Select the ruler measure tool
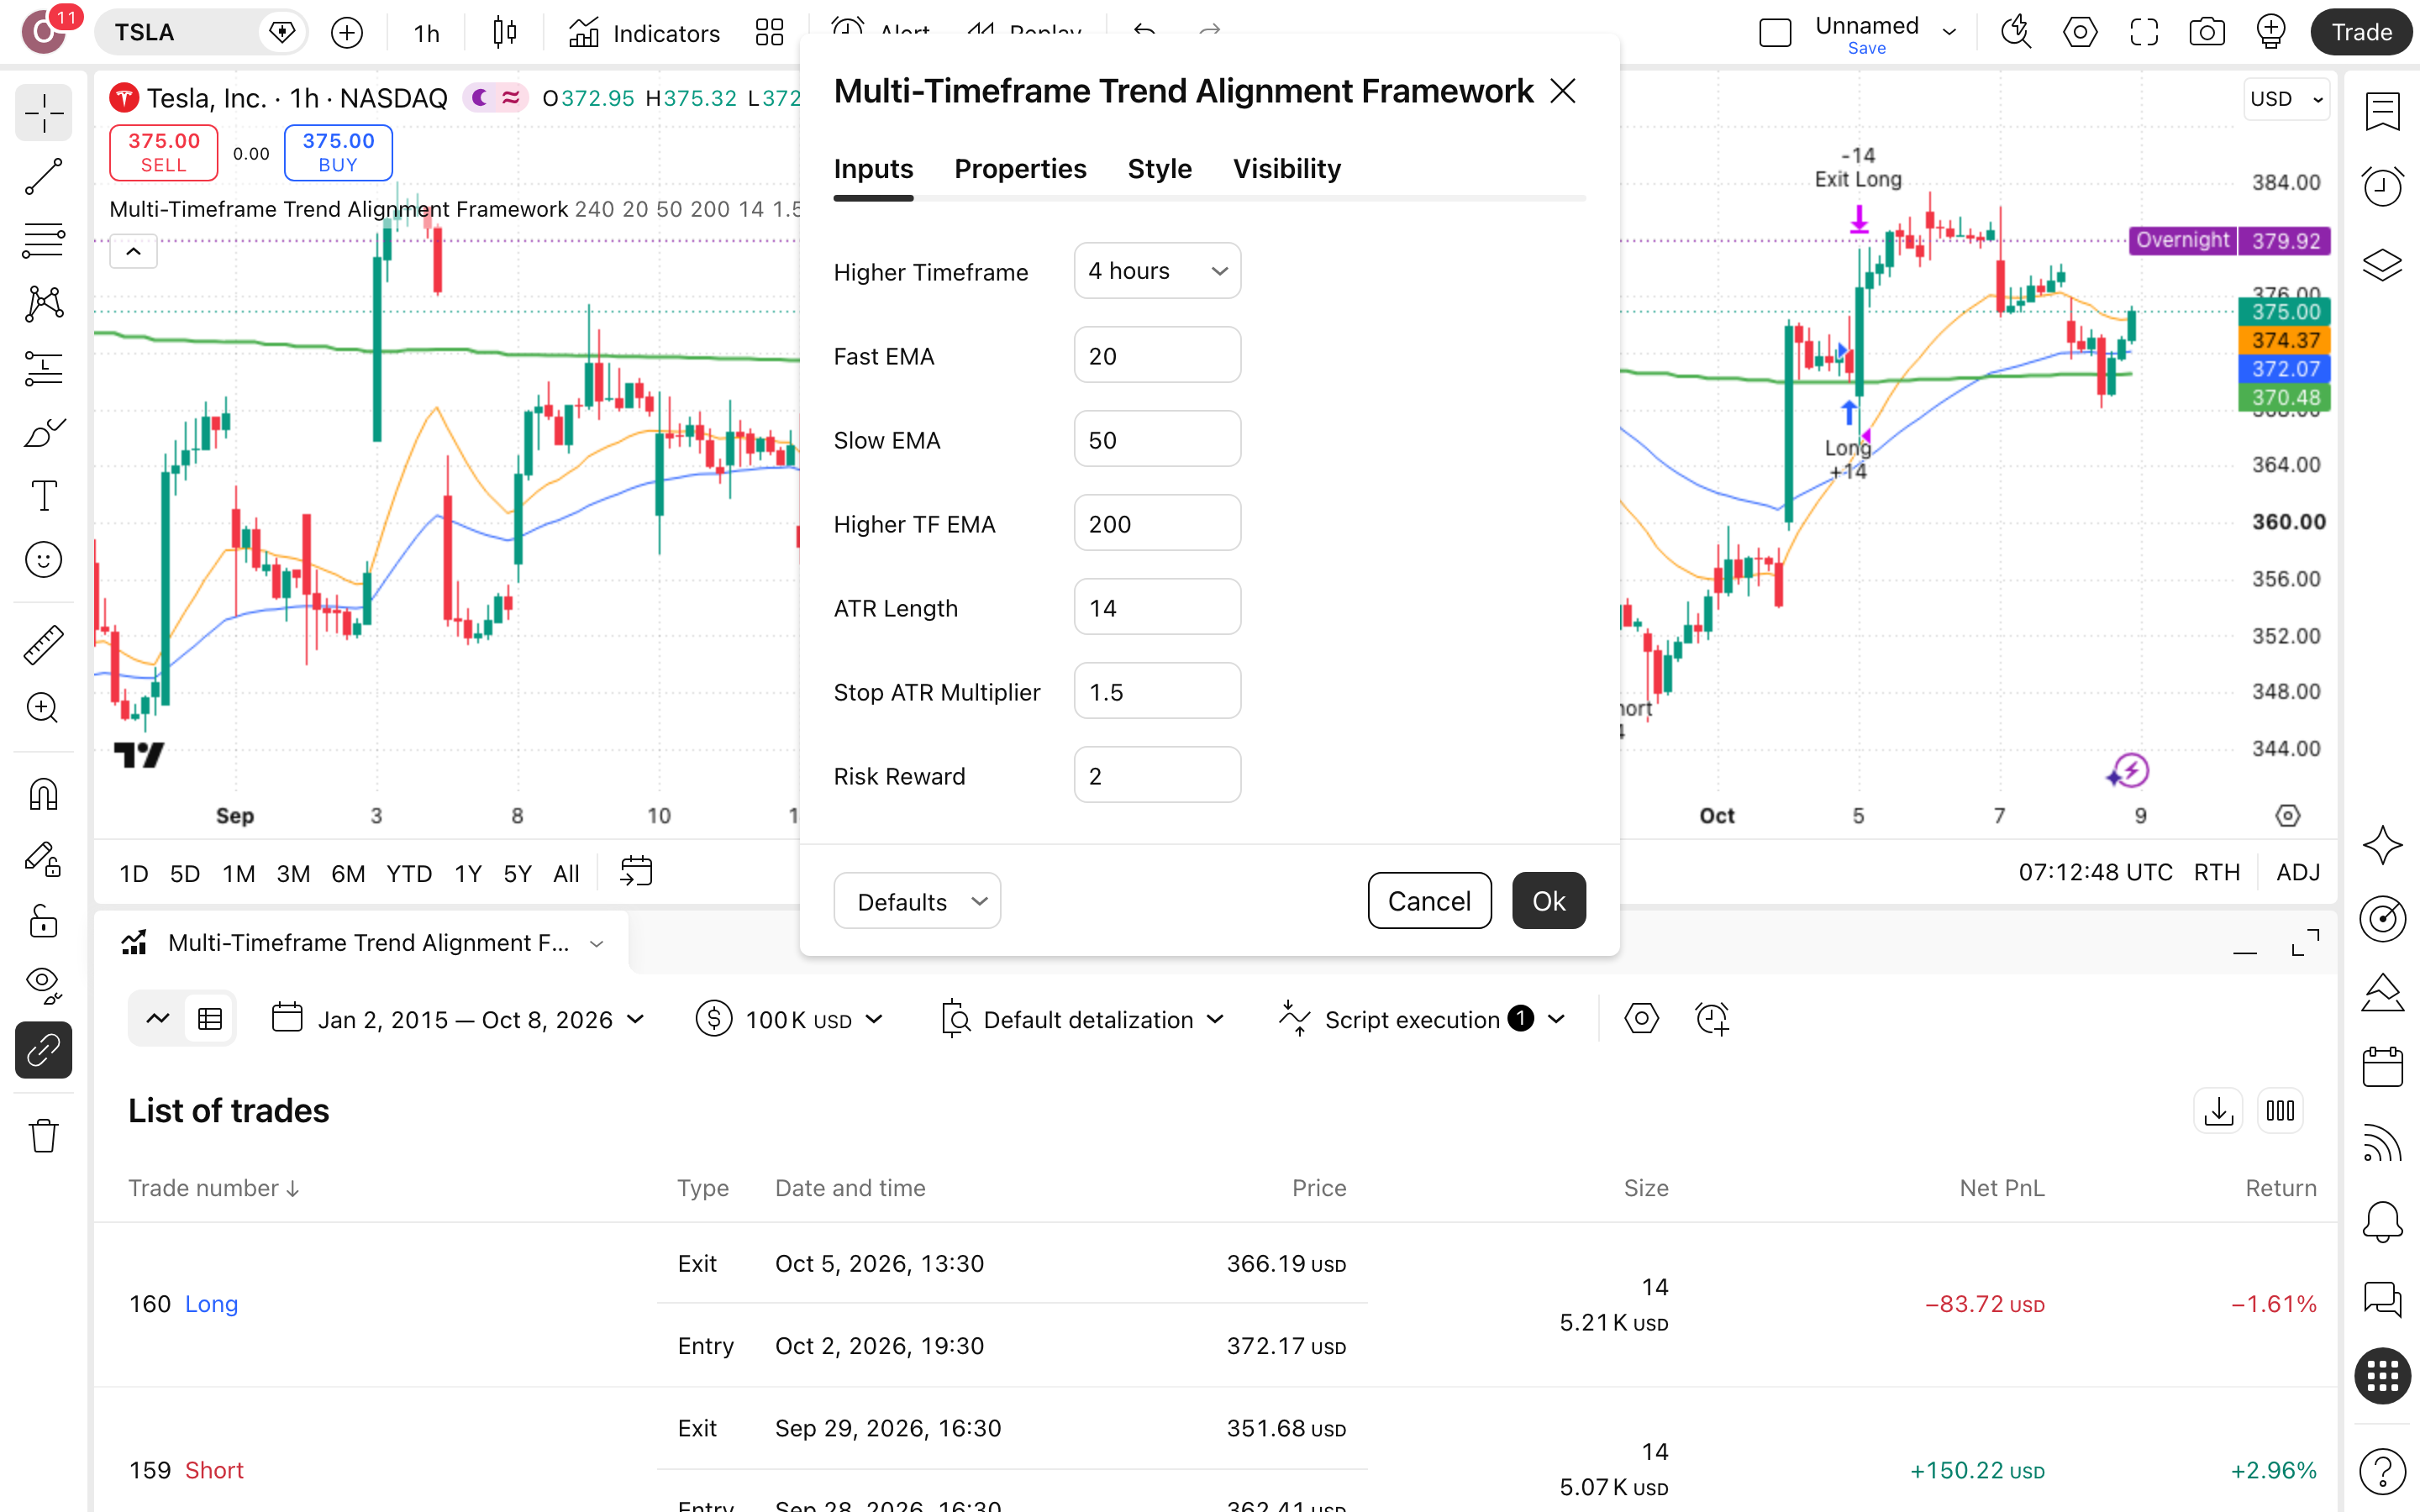Viewport: 2420px width, 1512px height. tap(43, 644)
